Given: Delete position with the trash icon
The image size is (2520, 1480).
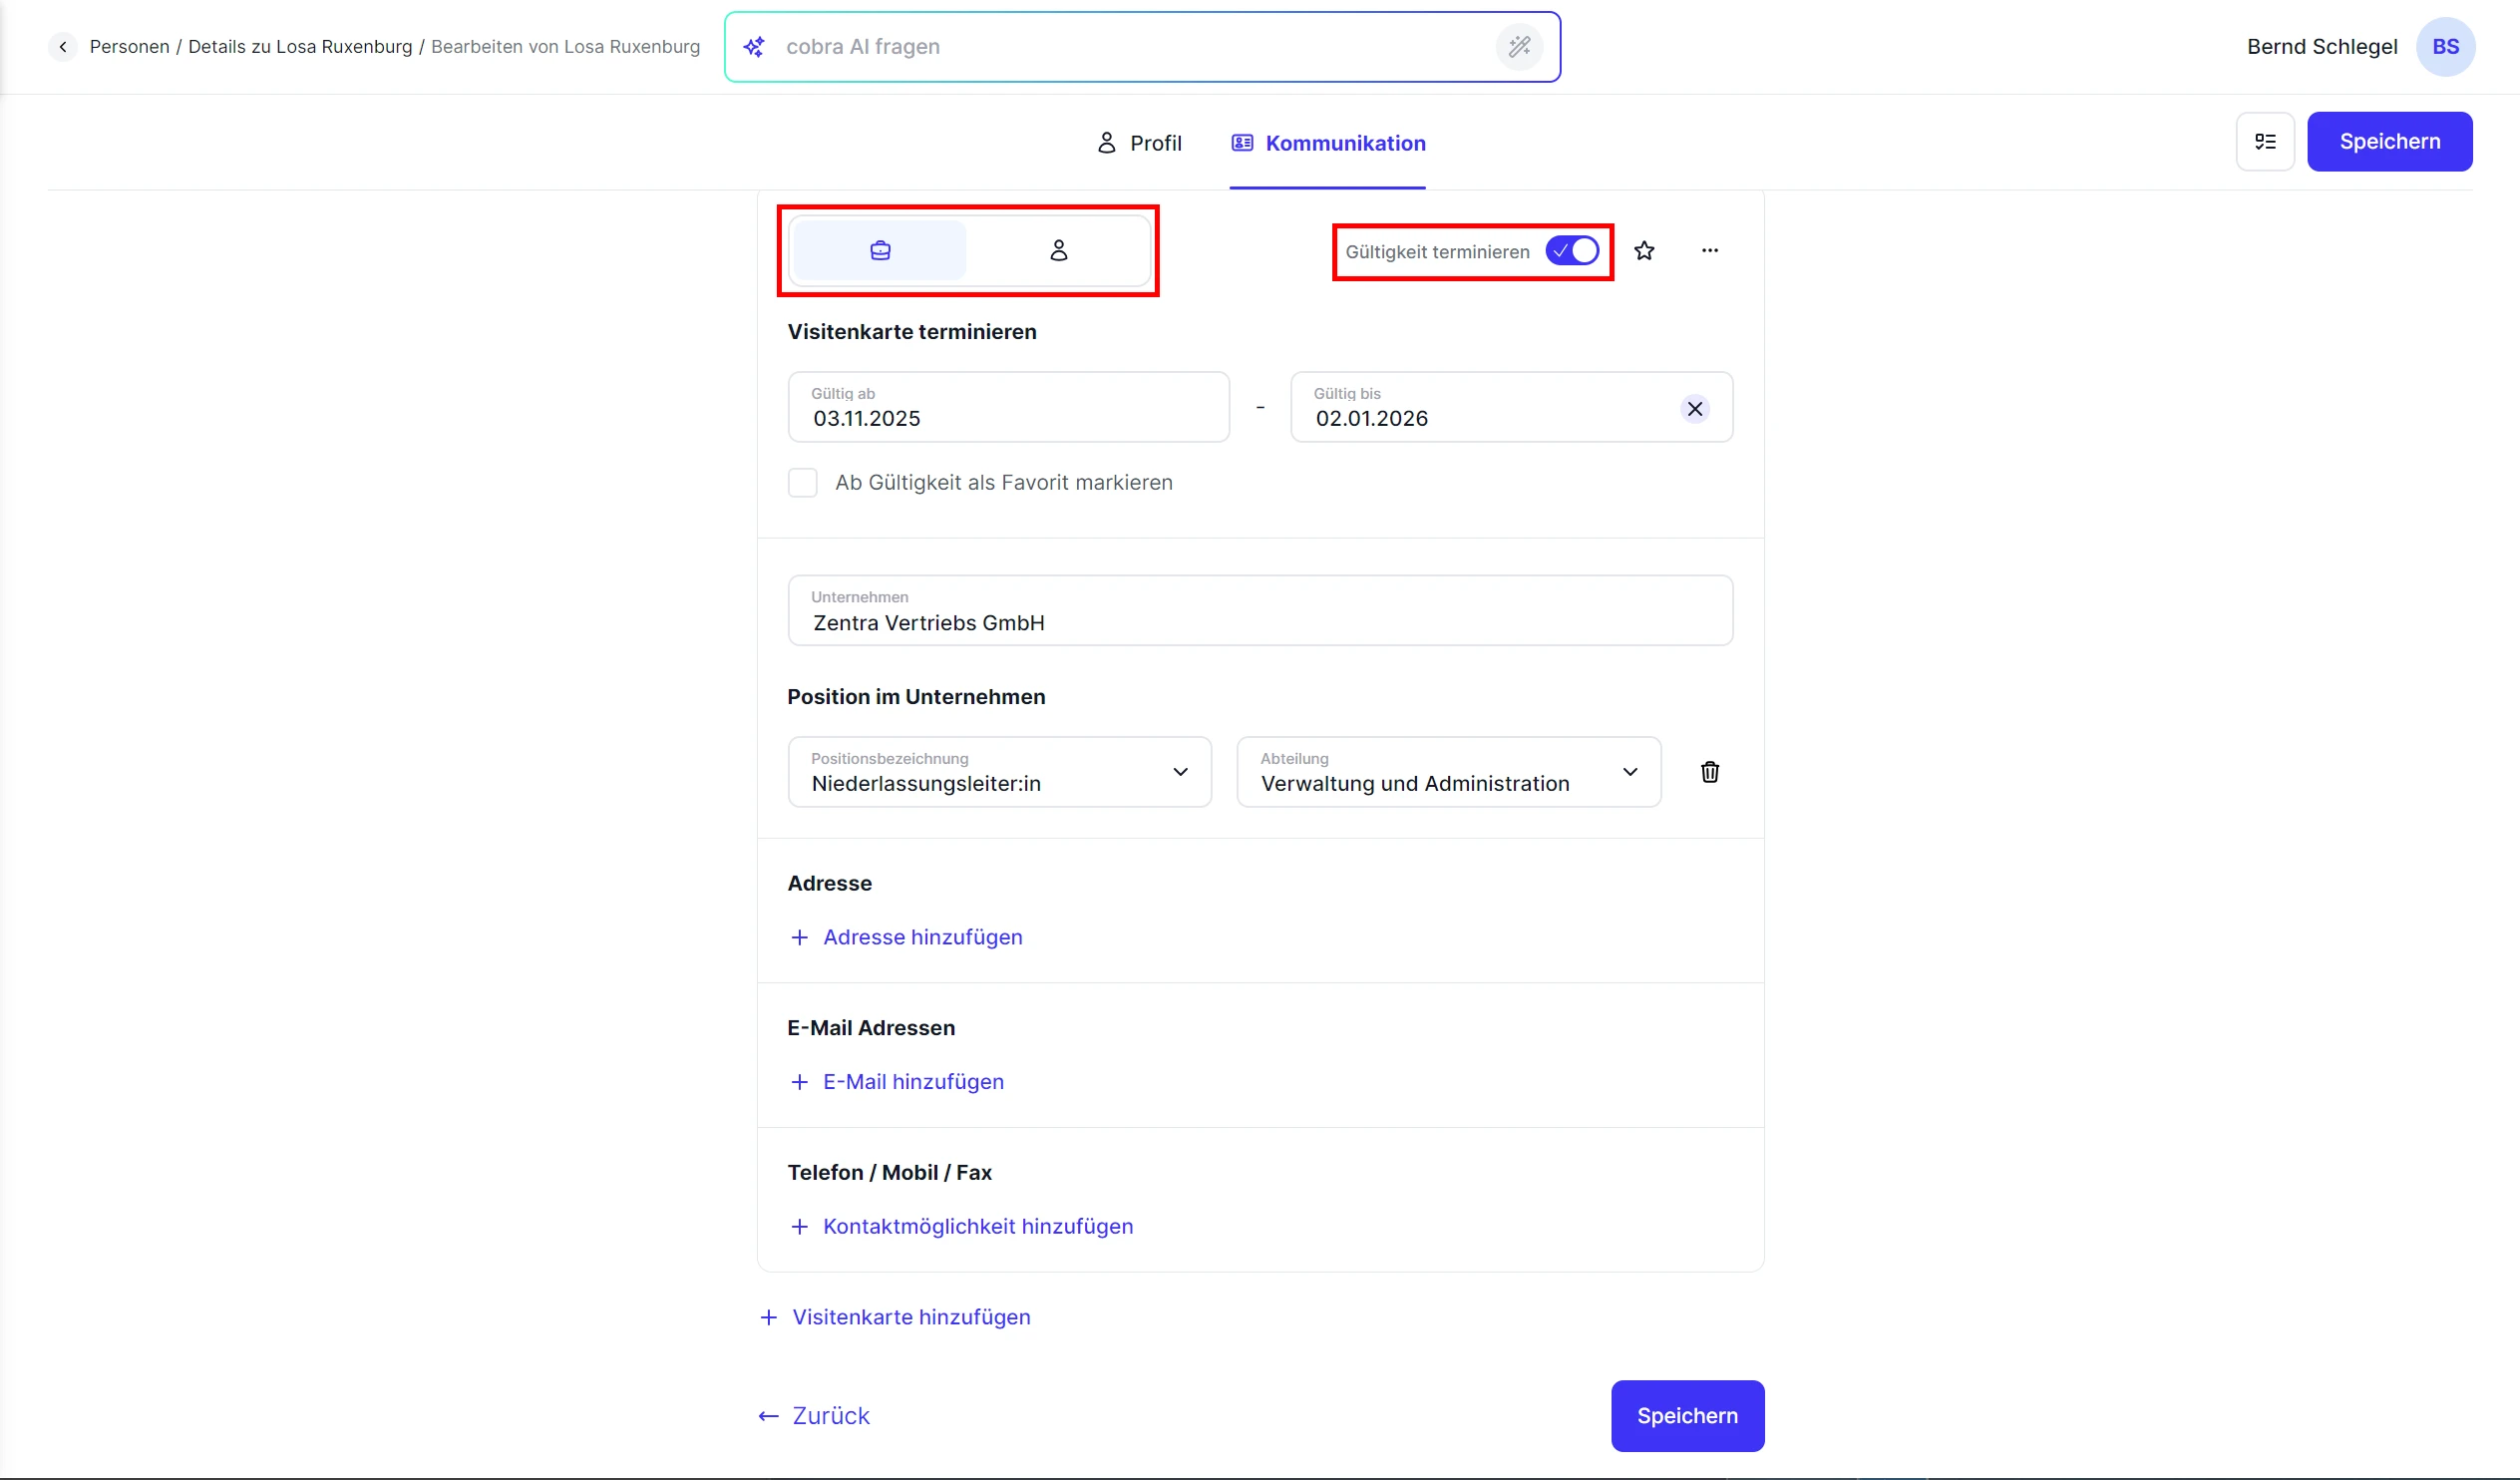Looking at the screenshot, I should tap(1709, 772).
